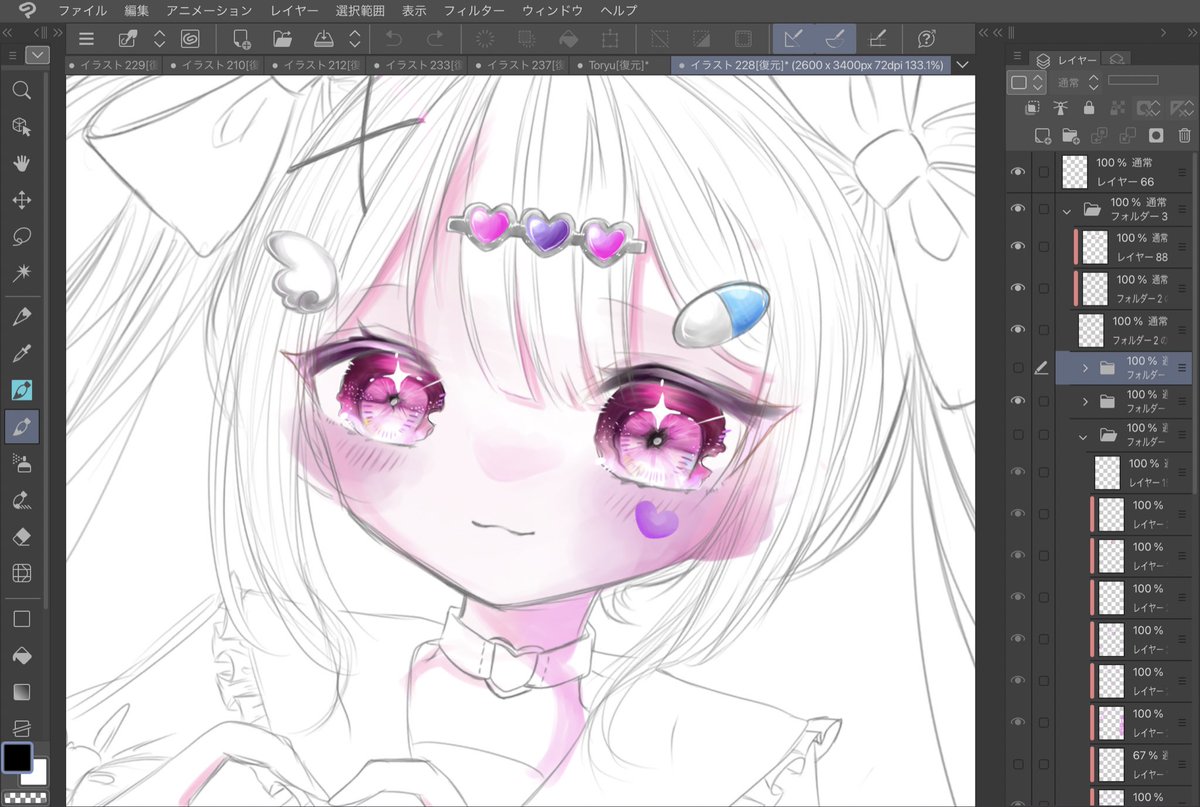The width and height of the screenshot is (1200, 807).
Task: Open the 編集 menu
Action: coord(137,10)
